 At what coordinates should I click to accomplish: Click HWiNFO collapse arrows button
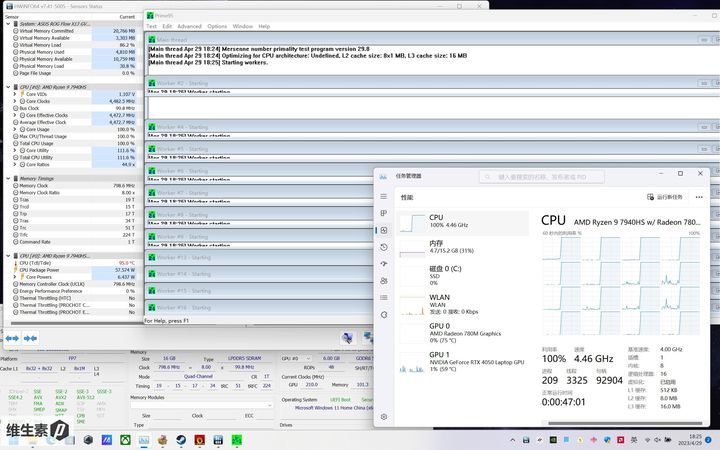tap(30, 338)
